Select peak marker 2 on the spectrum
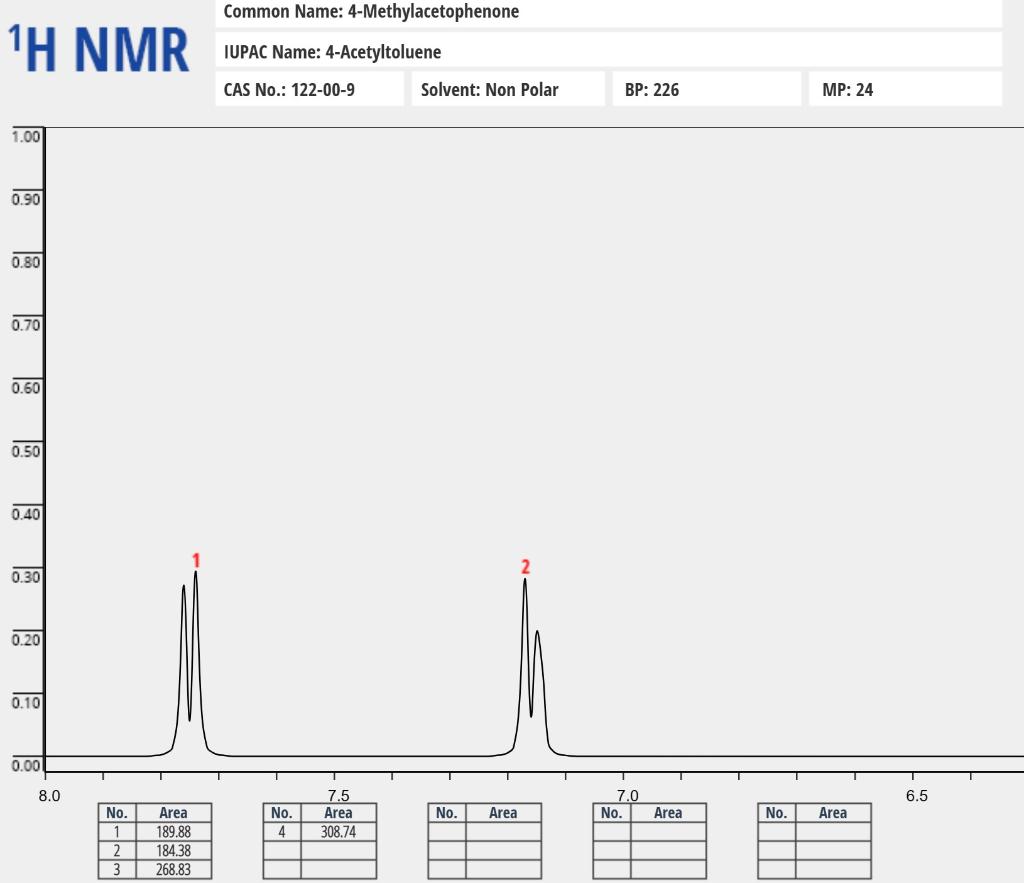This screenshot has width=1024, height=883. point(525,565)
